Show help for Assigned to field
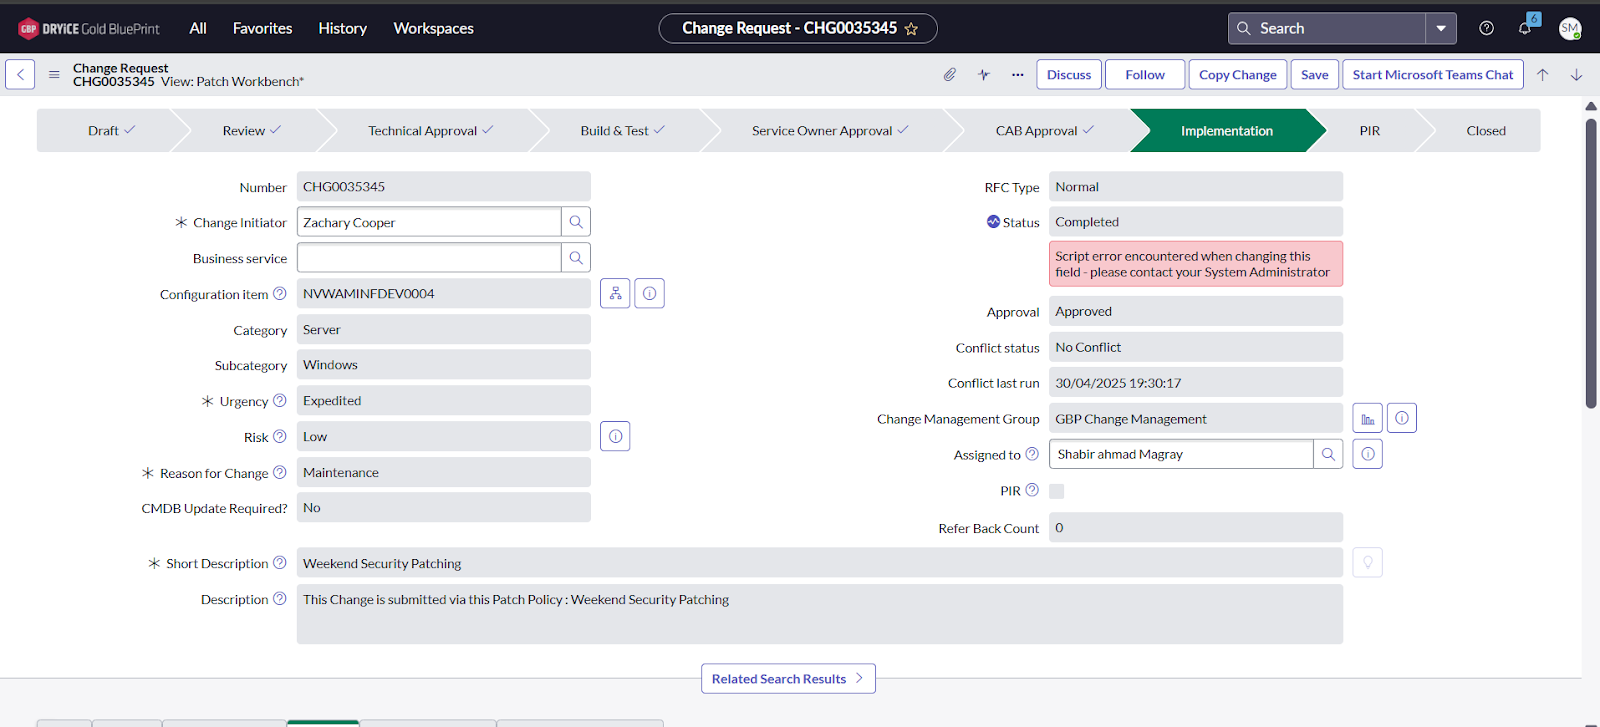 tap(1032, 454)
